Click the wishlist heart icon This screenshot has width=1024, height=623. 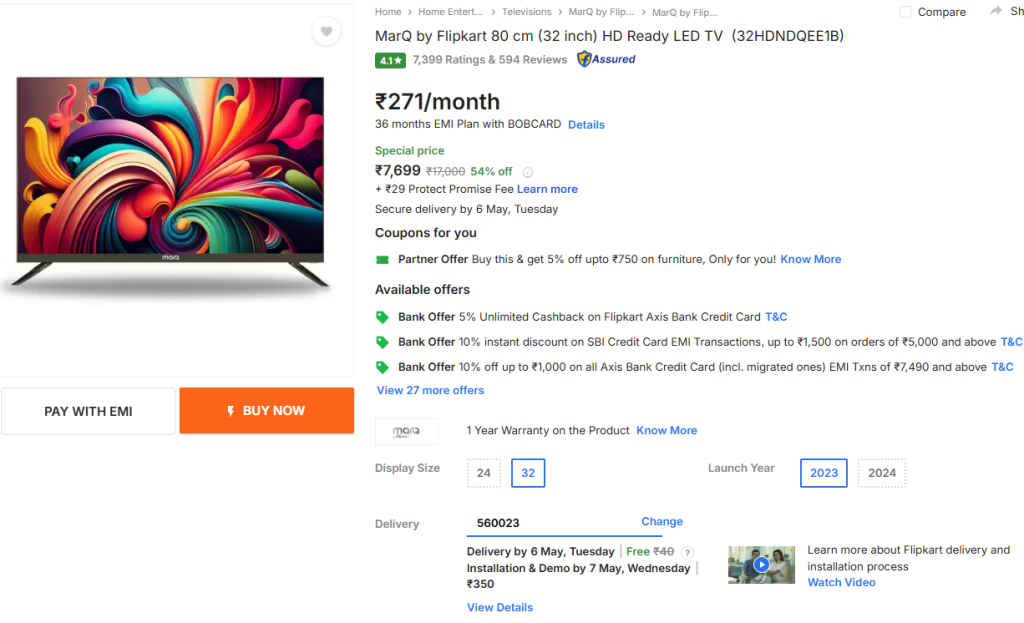pos(326,31)
